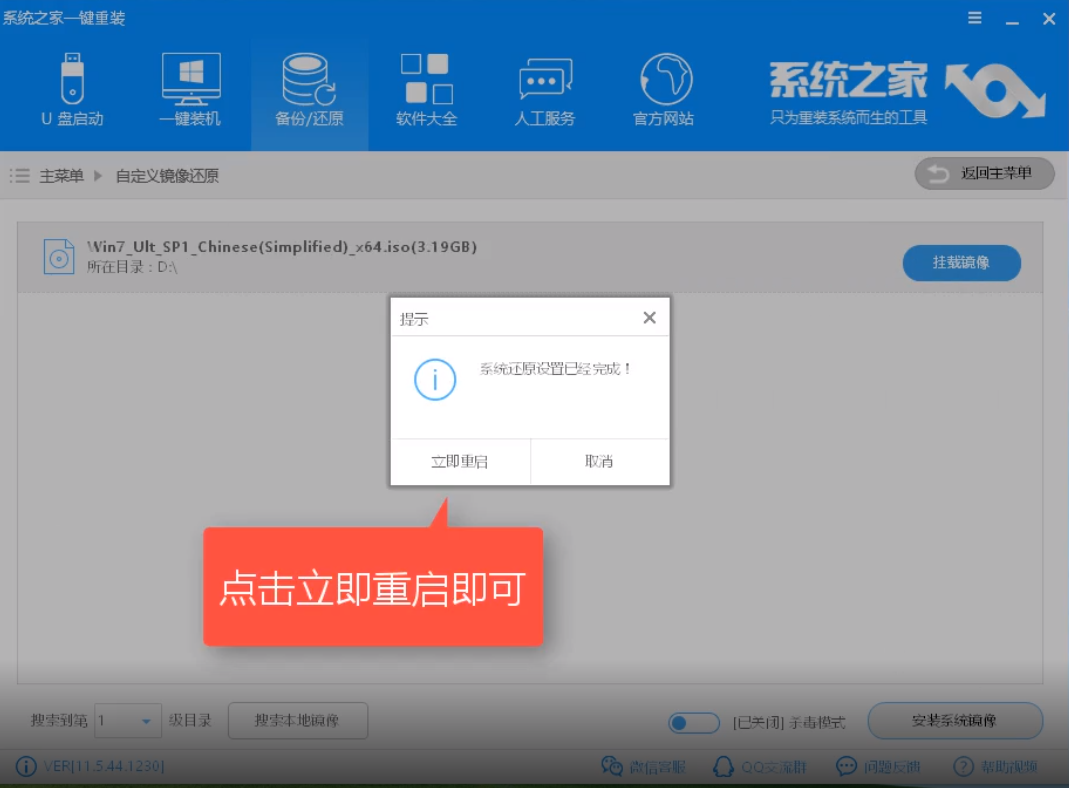Open the hamburger menu at top right

[x=974, y=18]
